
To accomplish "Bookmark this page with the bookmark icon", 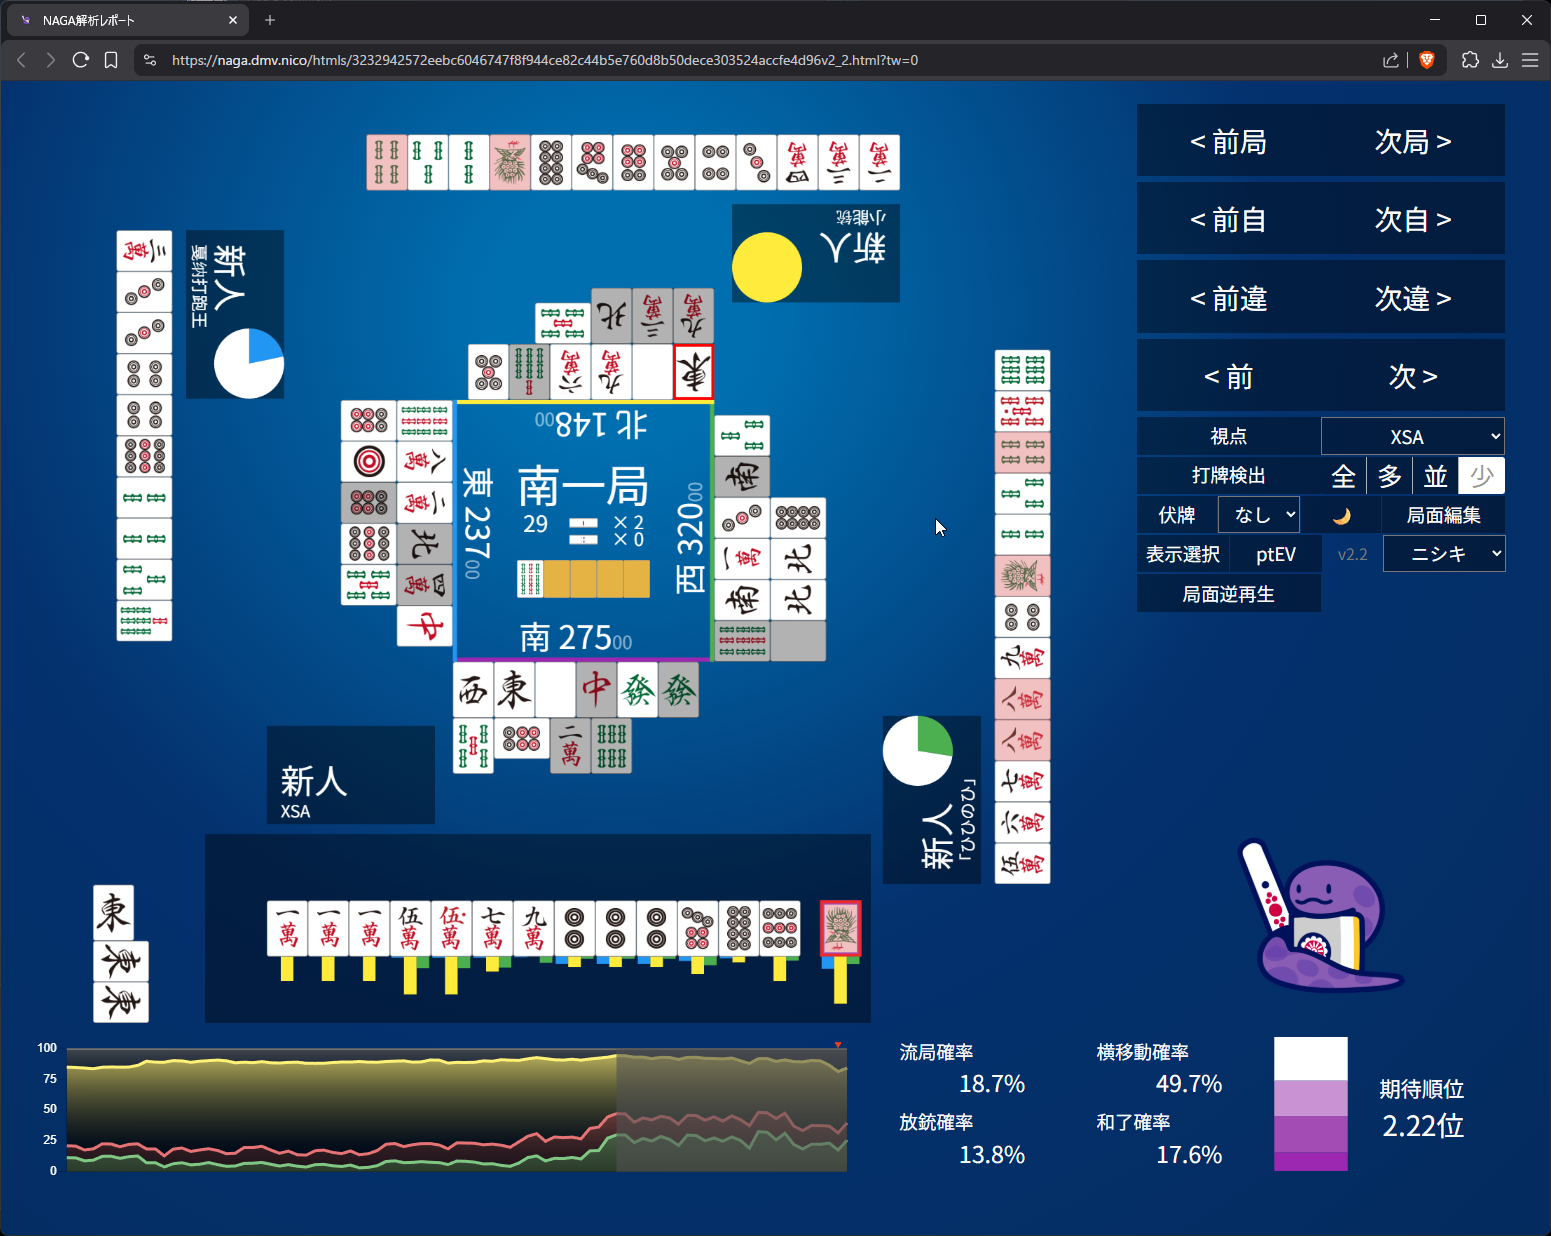I will click(111, 60).
